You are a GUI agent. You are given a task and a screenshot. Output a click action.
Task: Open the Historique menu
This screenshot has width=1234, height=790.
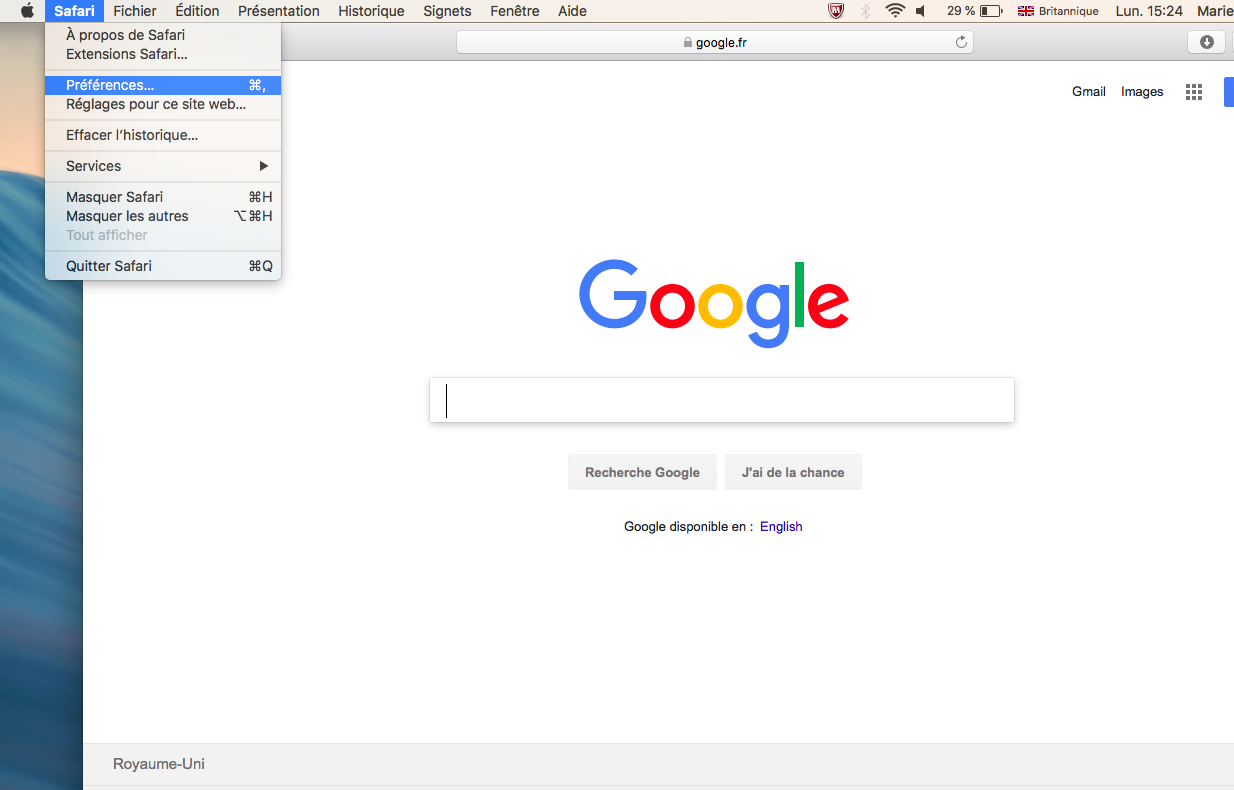coord(371,11)
